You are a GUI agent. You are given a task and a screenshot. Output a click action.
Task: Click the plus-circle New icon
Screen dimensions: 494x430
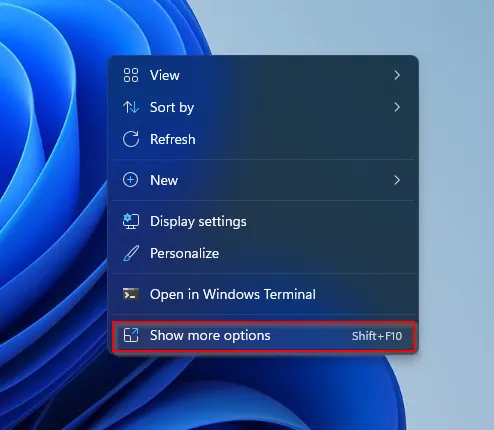click(130, 180)
